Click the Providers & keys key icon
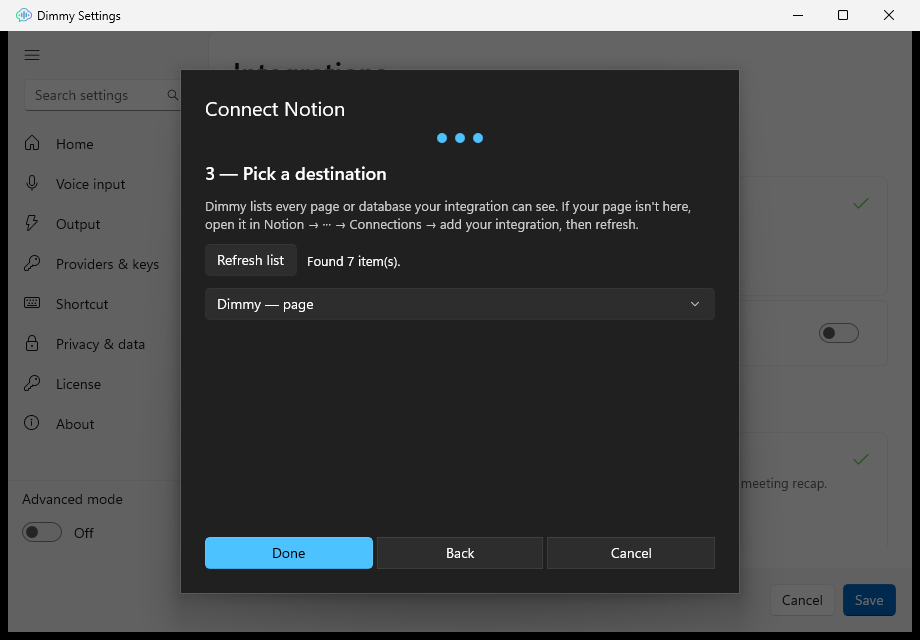The image size is (920, 640). click(32, 263)
